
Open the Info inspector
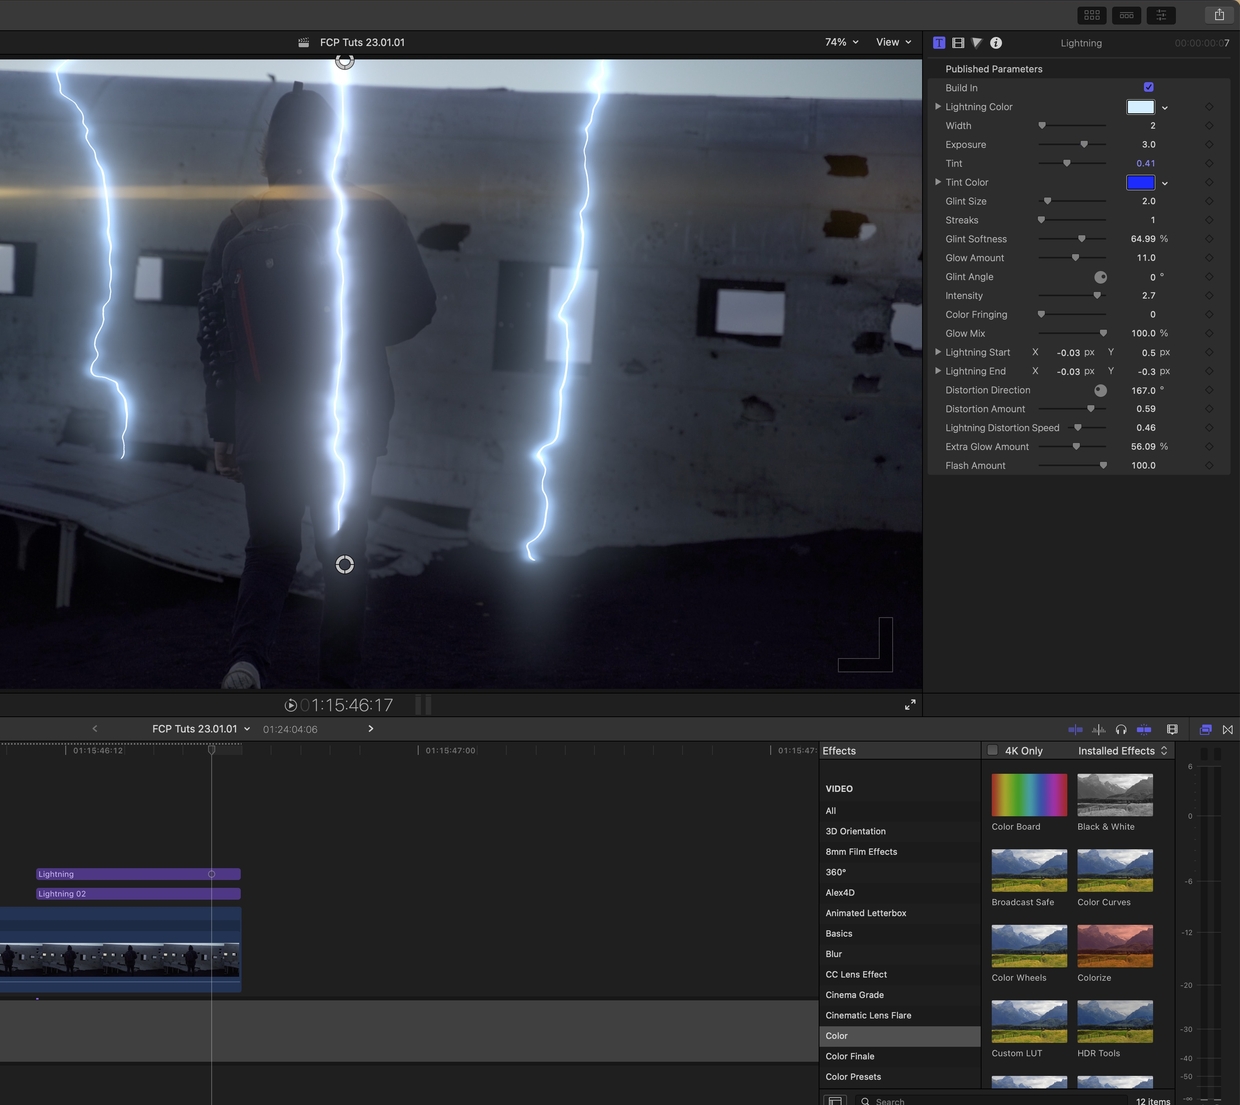coord(995,42)
